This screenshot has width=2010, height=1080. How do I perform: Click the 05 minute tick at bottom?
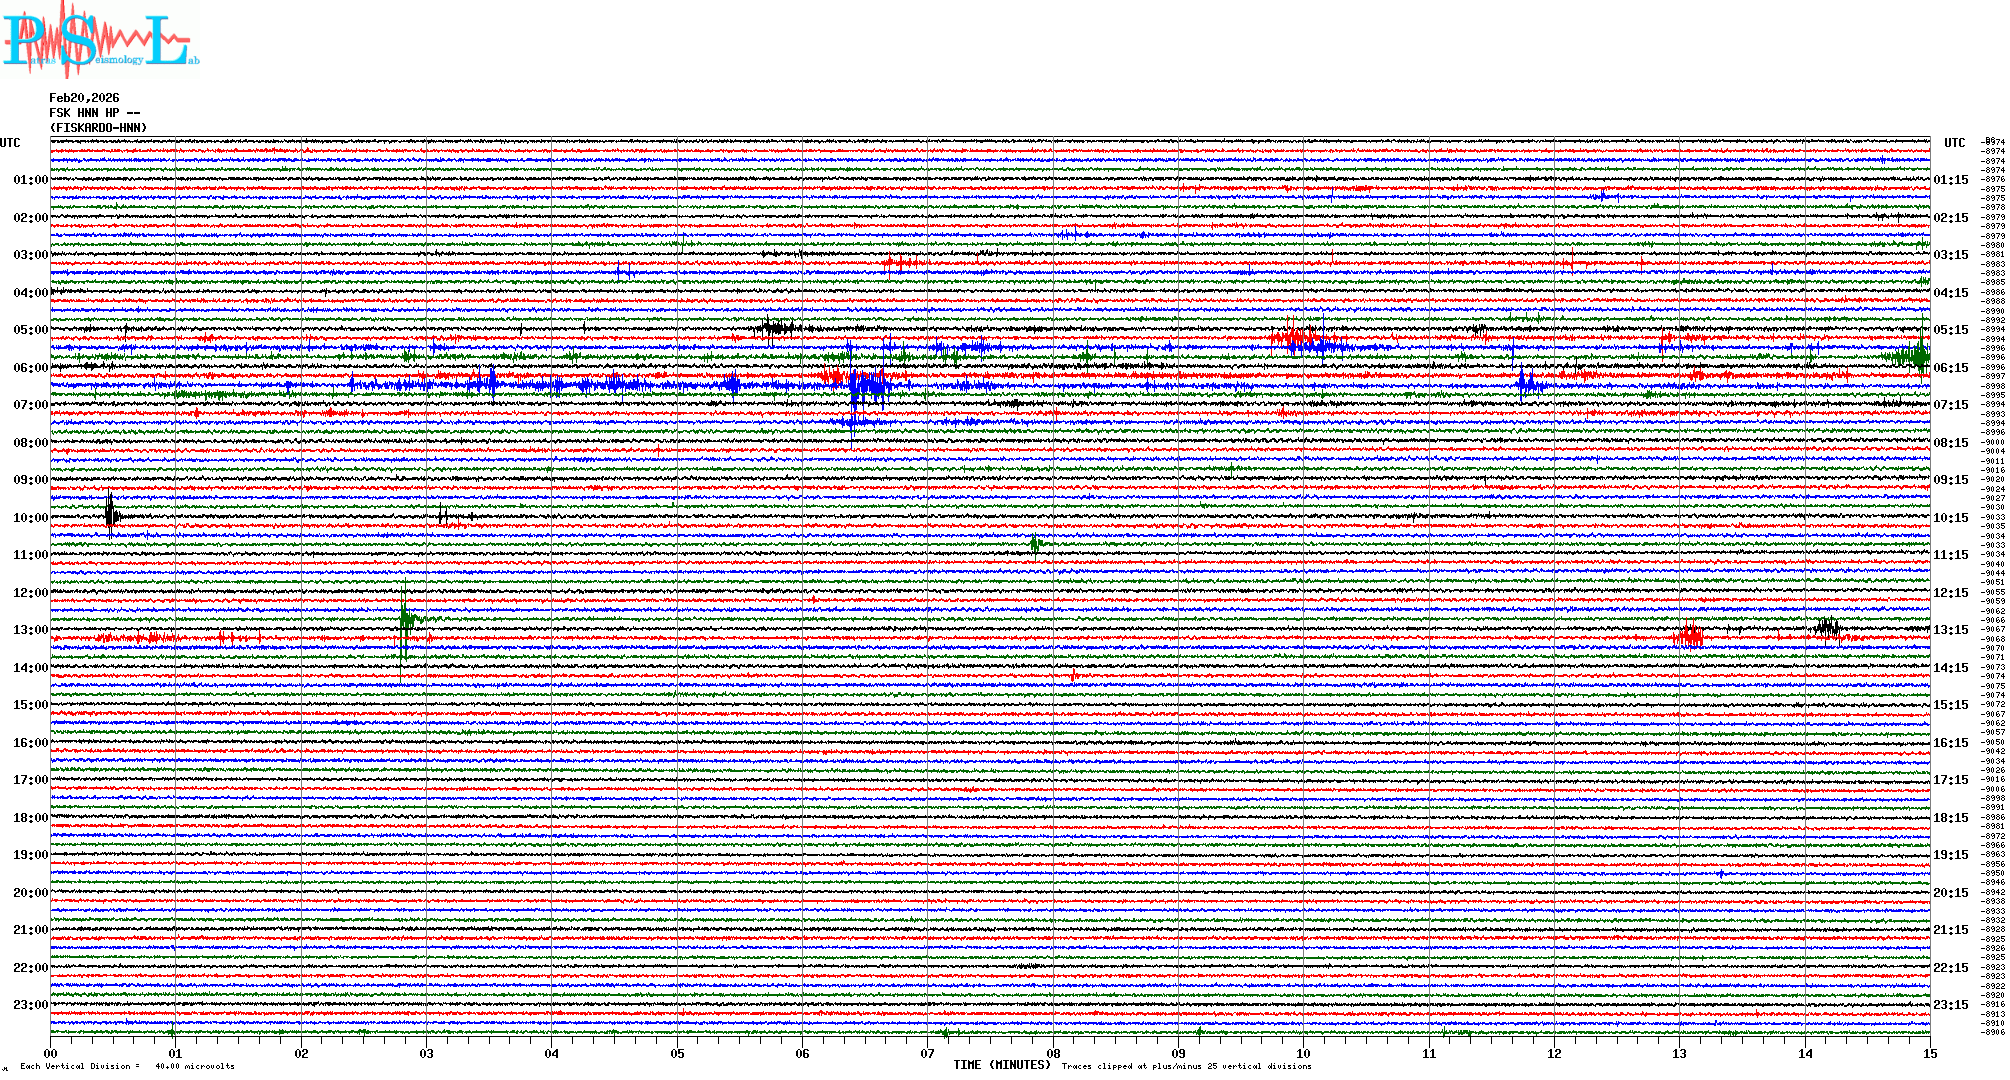(677, 1053)
